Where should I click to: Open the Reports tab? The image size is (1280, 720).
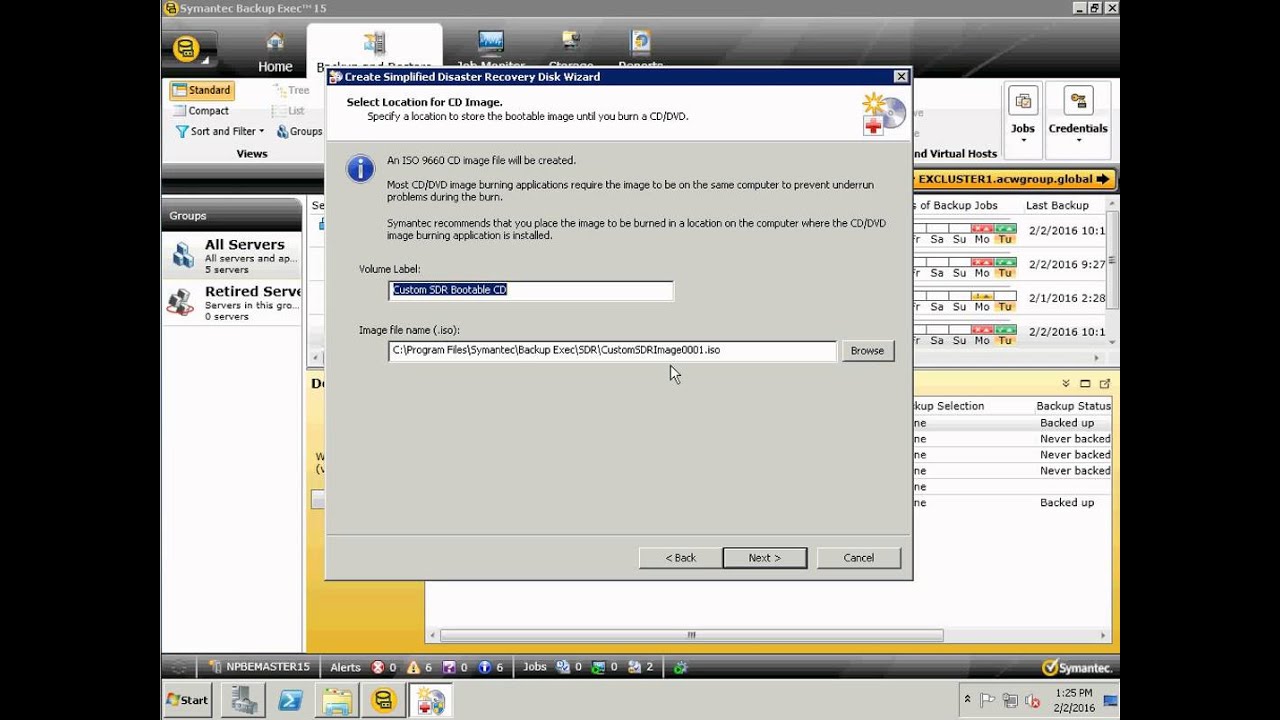(x=641, y=48)
